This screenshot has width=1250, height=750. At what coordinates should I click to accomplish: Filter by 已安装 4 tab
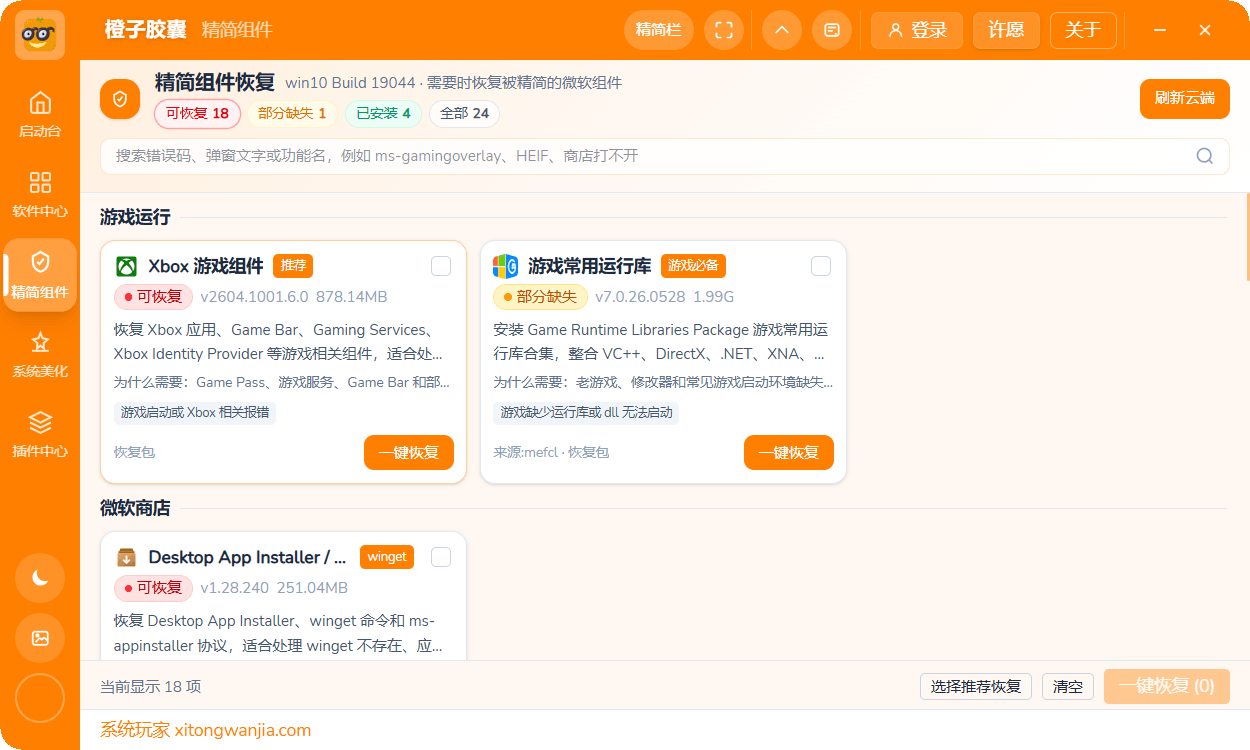383,114
